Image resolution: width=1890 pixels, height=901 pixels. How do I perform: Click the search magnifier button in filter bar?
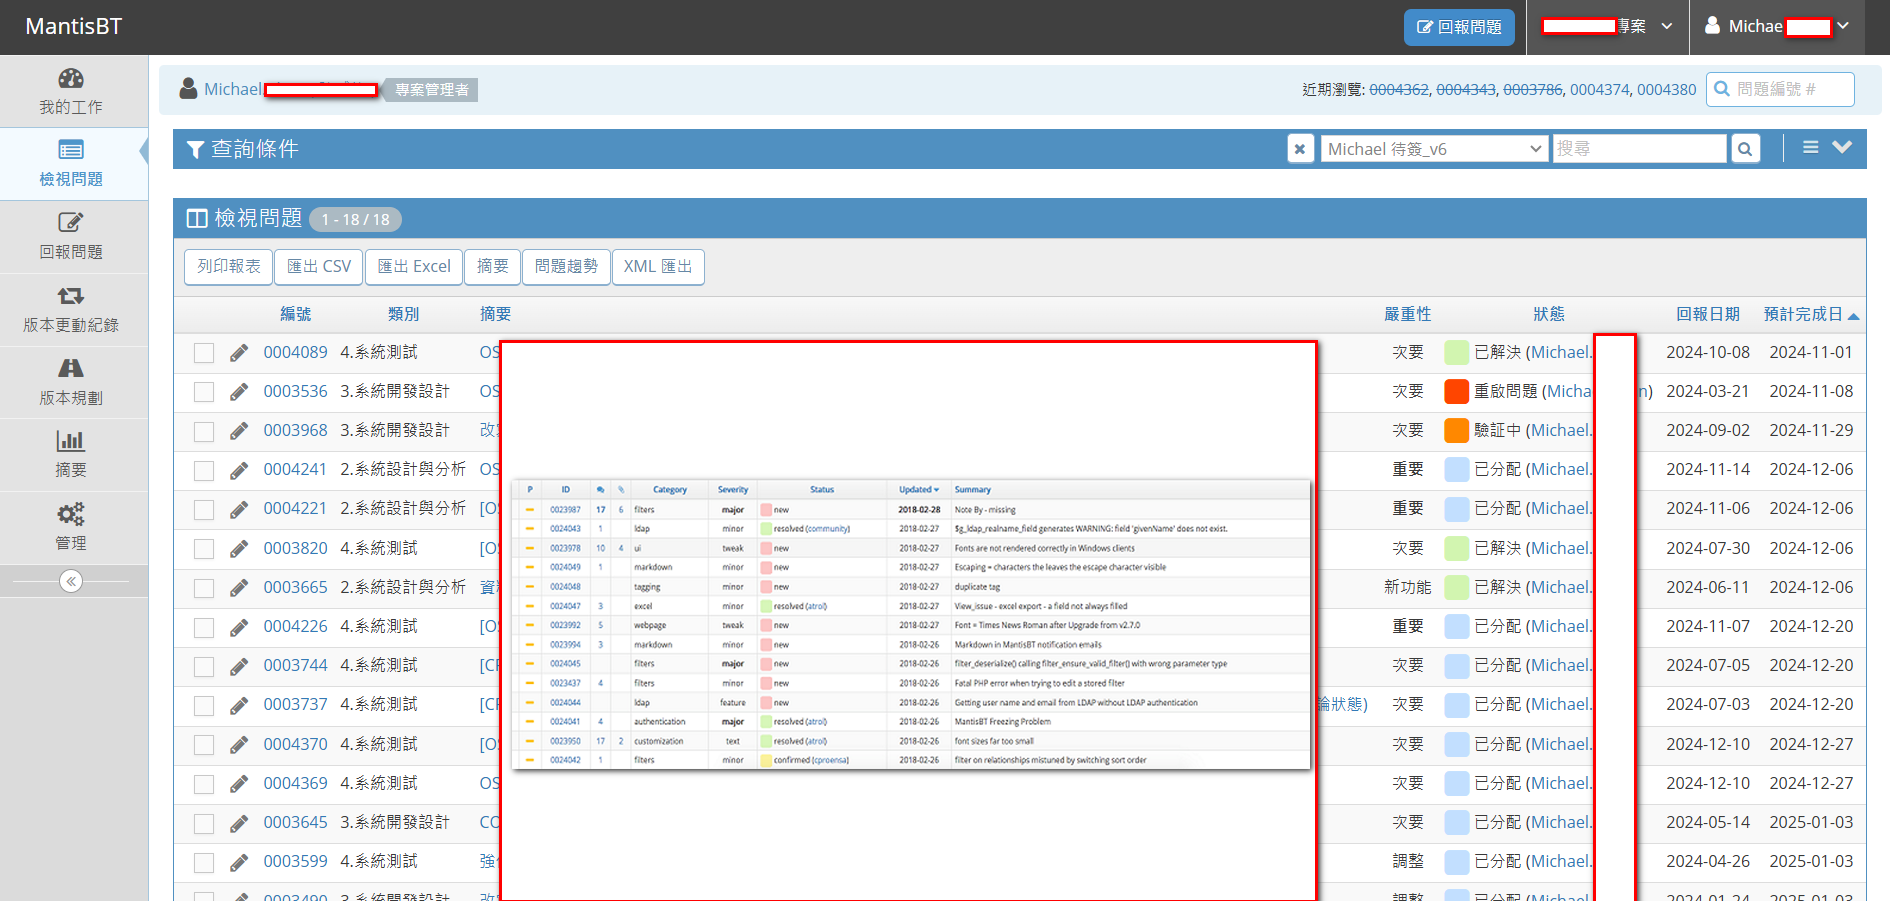1745,149
